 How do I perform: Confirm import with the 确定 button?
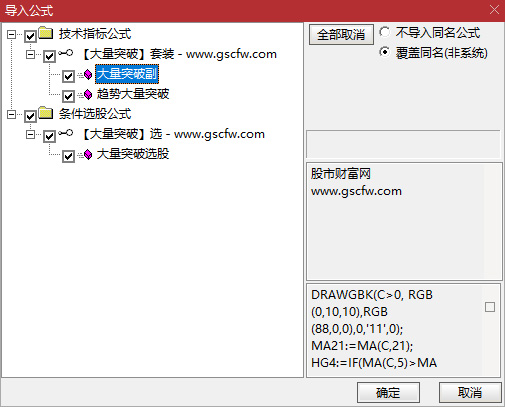(x=388, y=392)
